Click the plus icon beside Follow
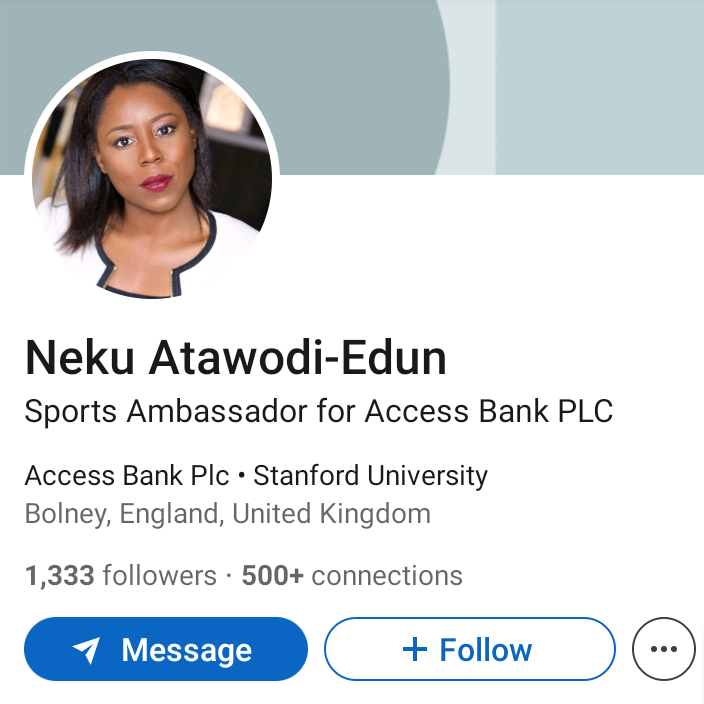This screenshot has width=704, height=704. (x=415, y=649)
